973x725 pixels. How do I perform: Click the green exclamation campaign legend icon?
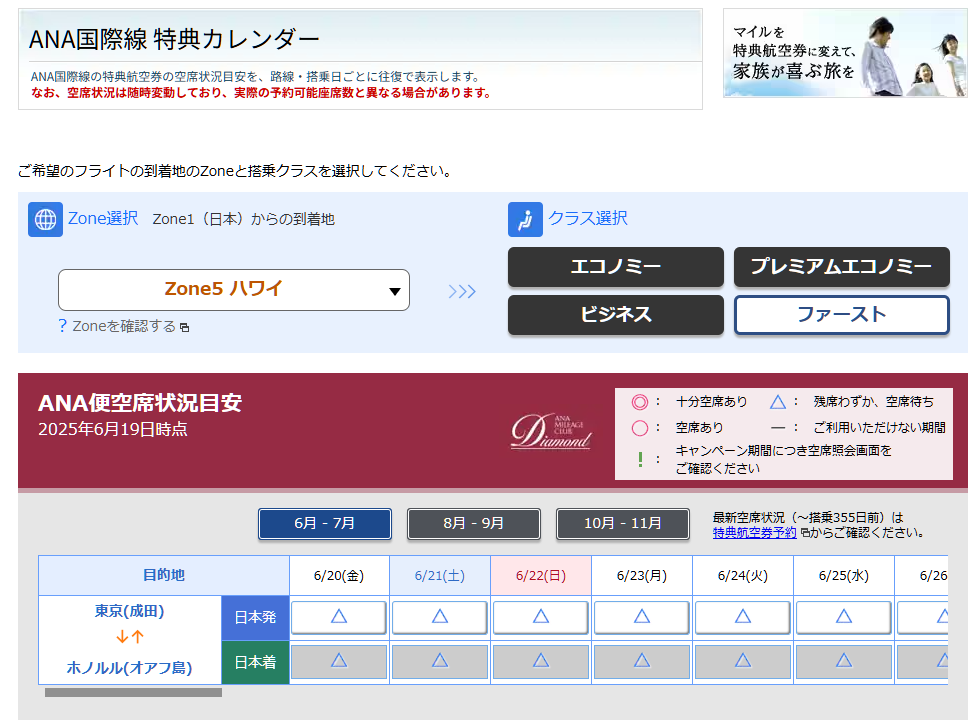(x=640, y=459)
